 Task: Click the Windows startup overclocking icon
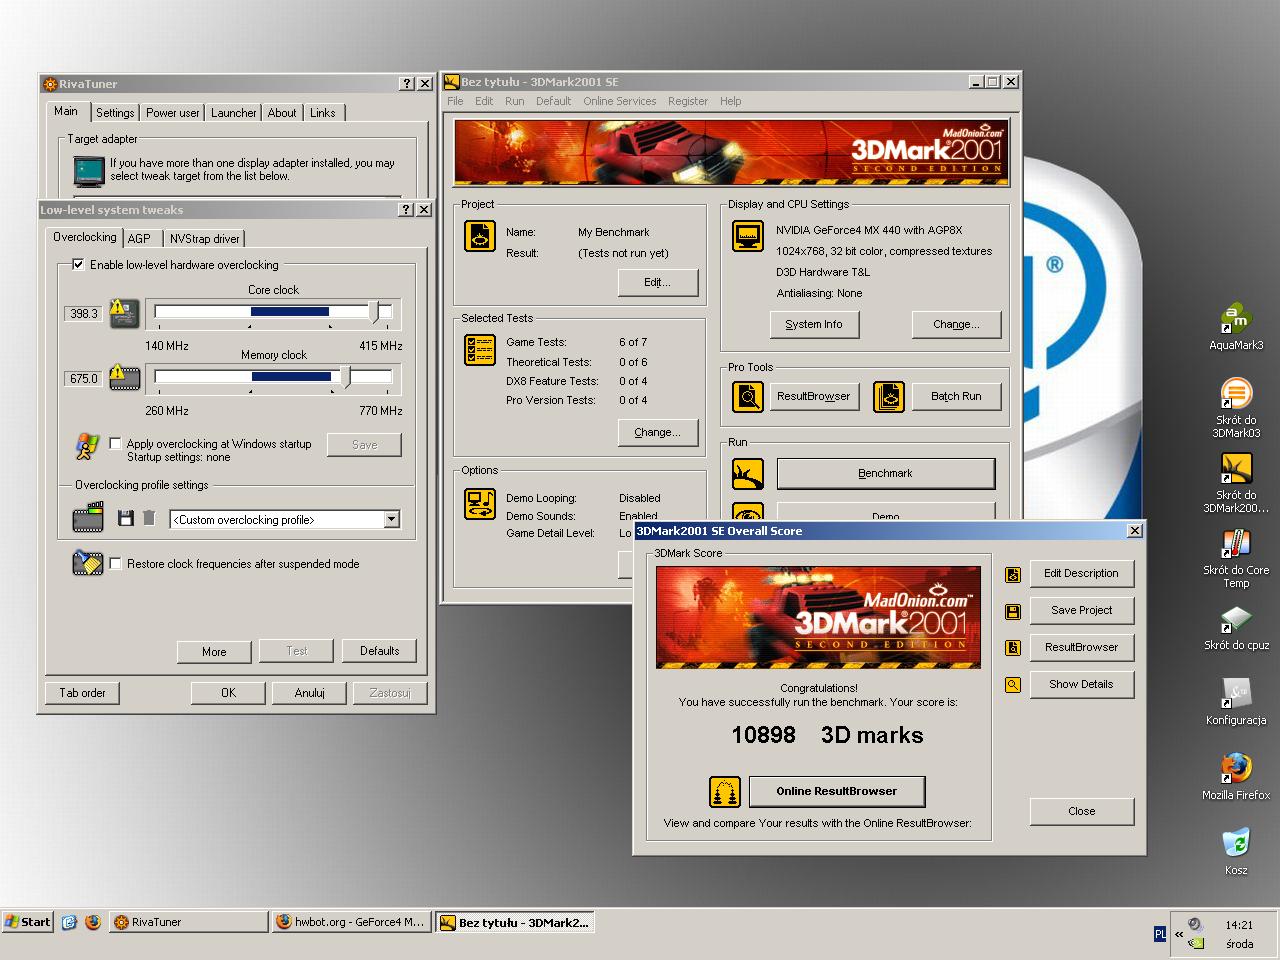click(x=88, y=446)
